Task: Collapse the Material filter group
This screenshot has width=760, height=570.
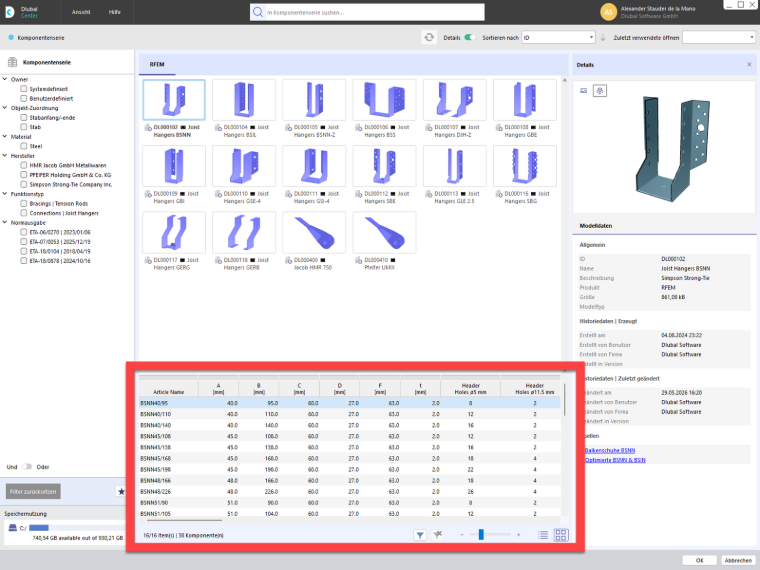Action: click(x=5, y=137)
